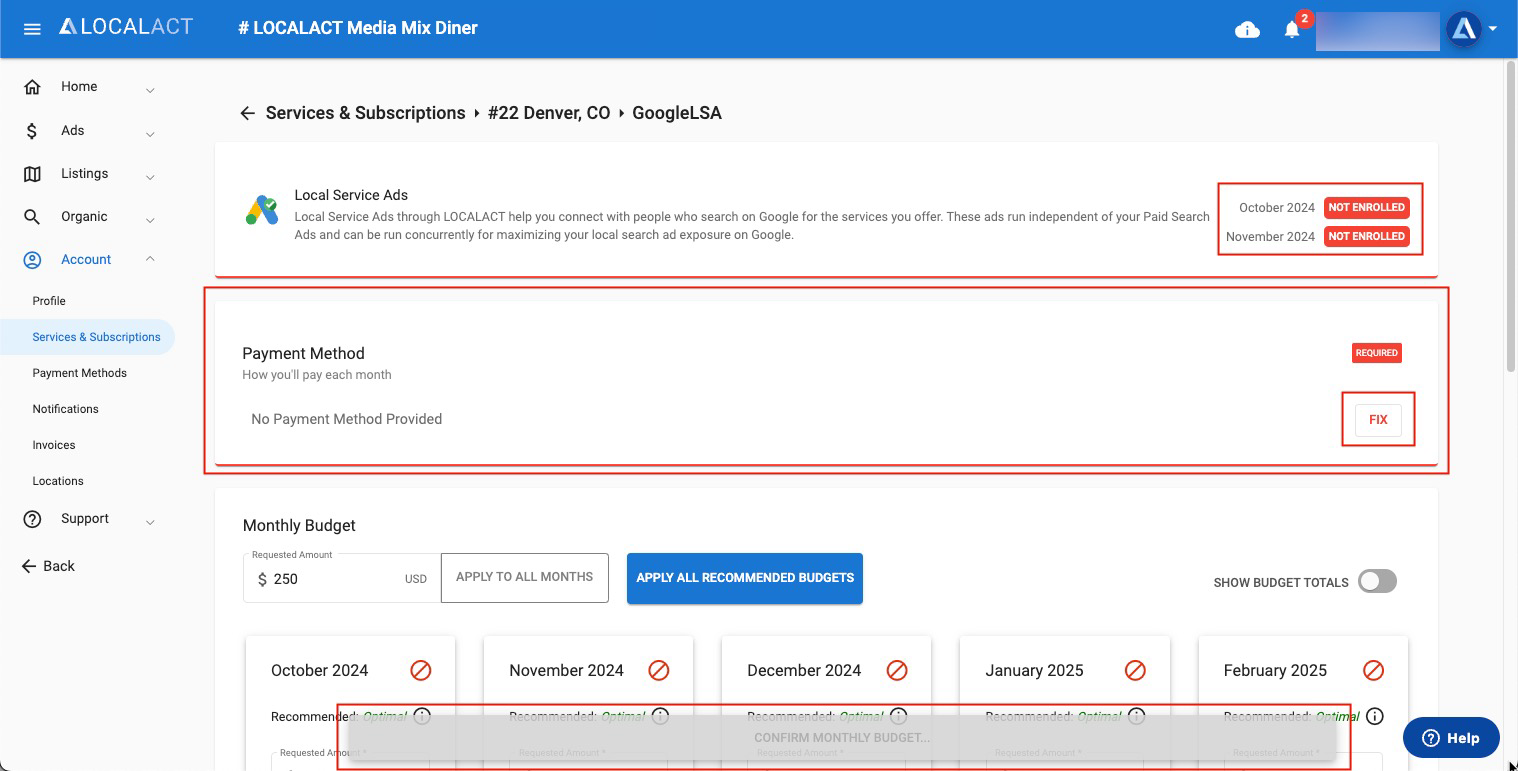Toggle SHOW BUDGET TOTALS switch
The image size is (1518, 771).
click(1377, 582)
